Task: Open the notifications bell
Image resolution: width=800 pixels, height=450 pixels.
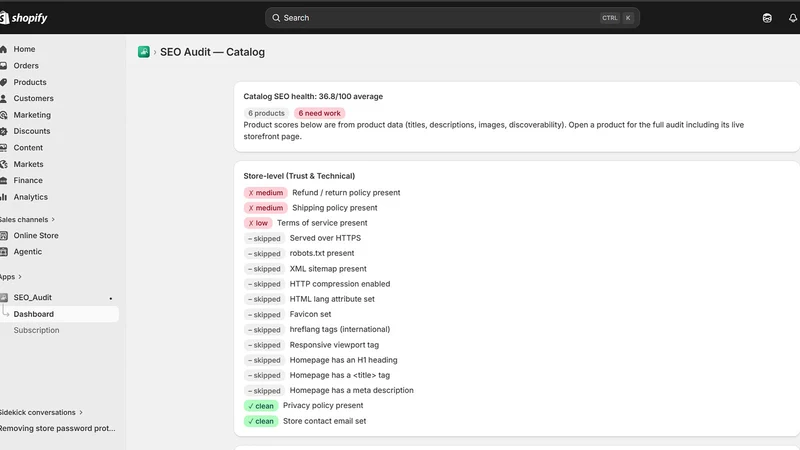Action: tap(793, 18)
